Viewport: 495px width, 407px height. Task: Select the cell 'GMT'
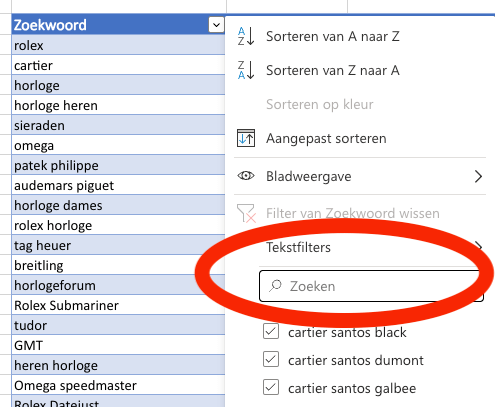(x=118, y=345)
